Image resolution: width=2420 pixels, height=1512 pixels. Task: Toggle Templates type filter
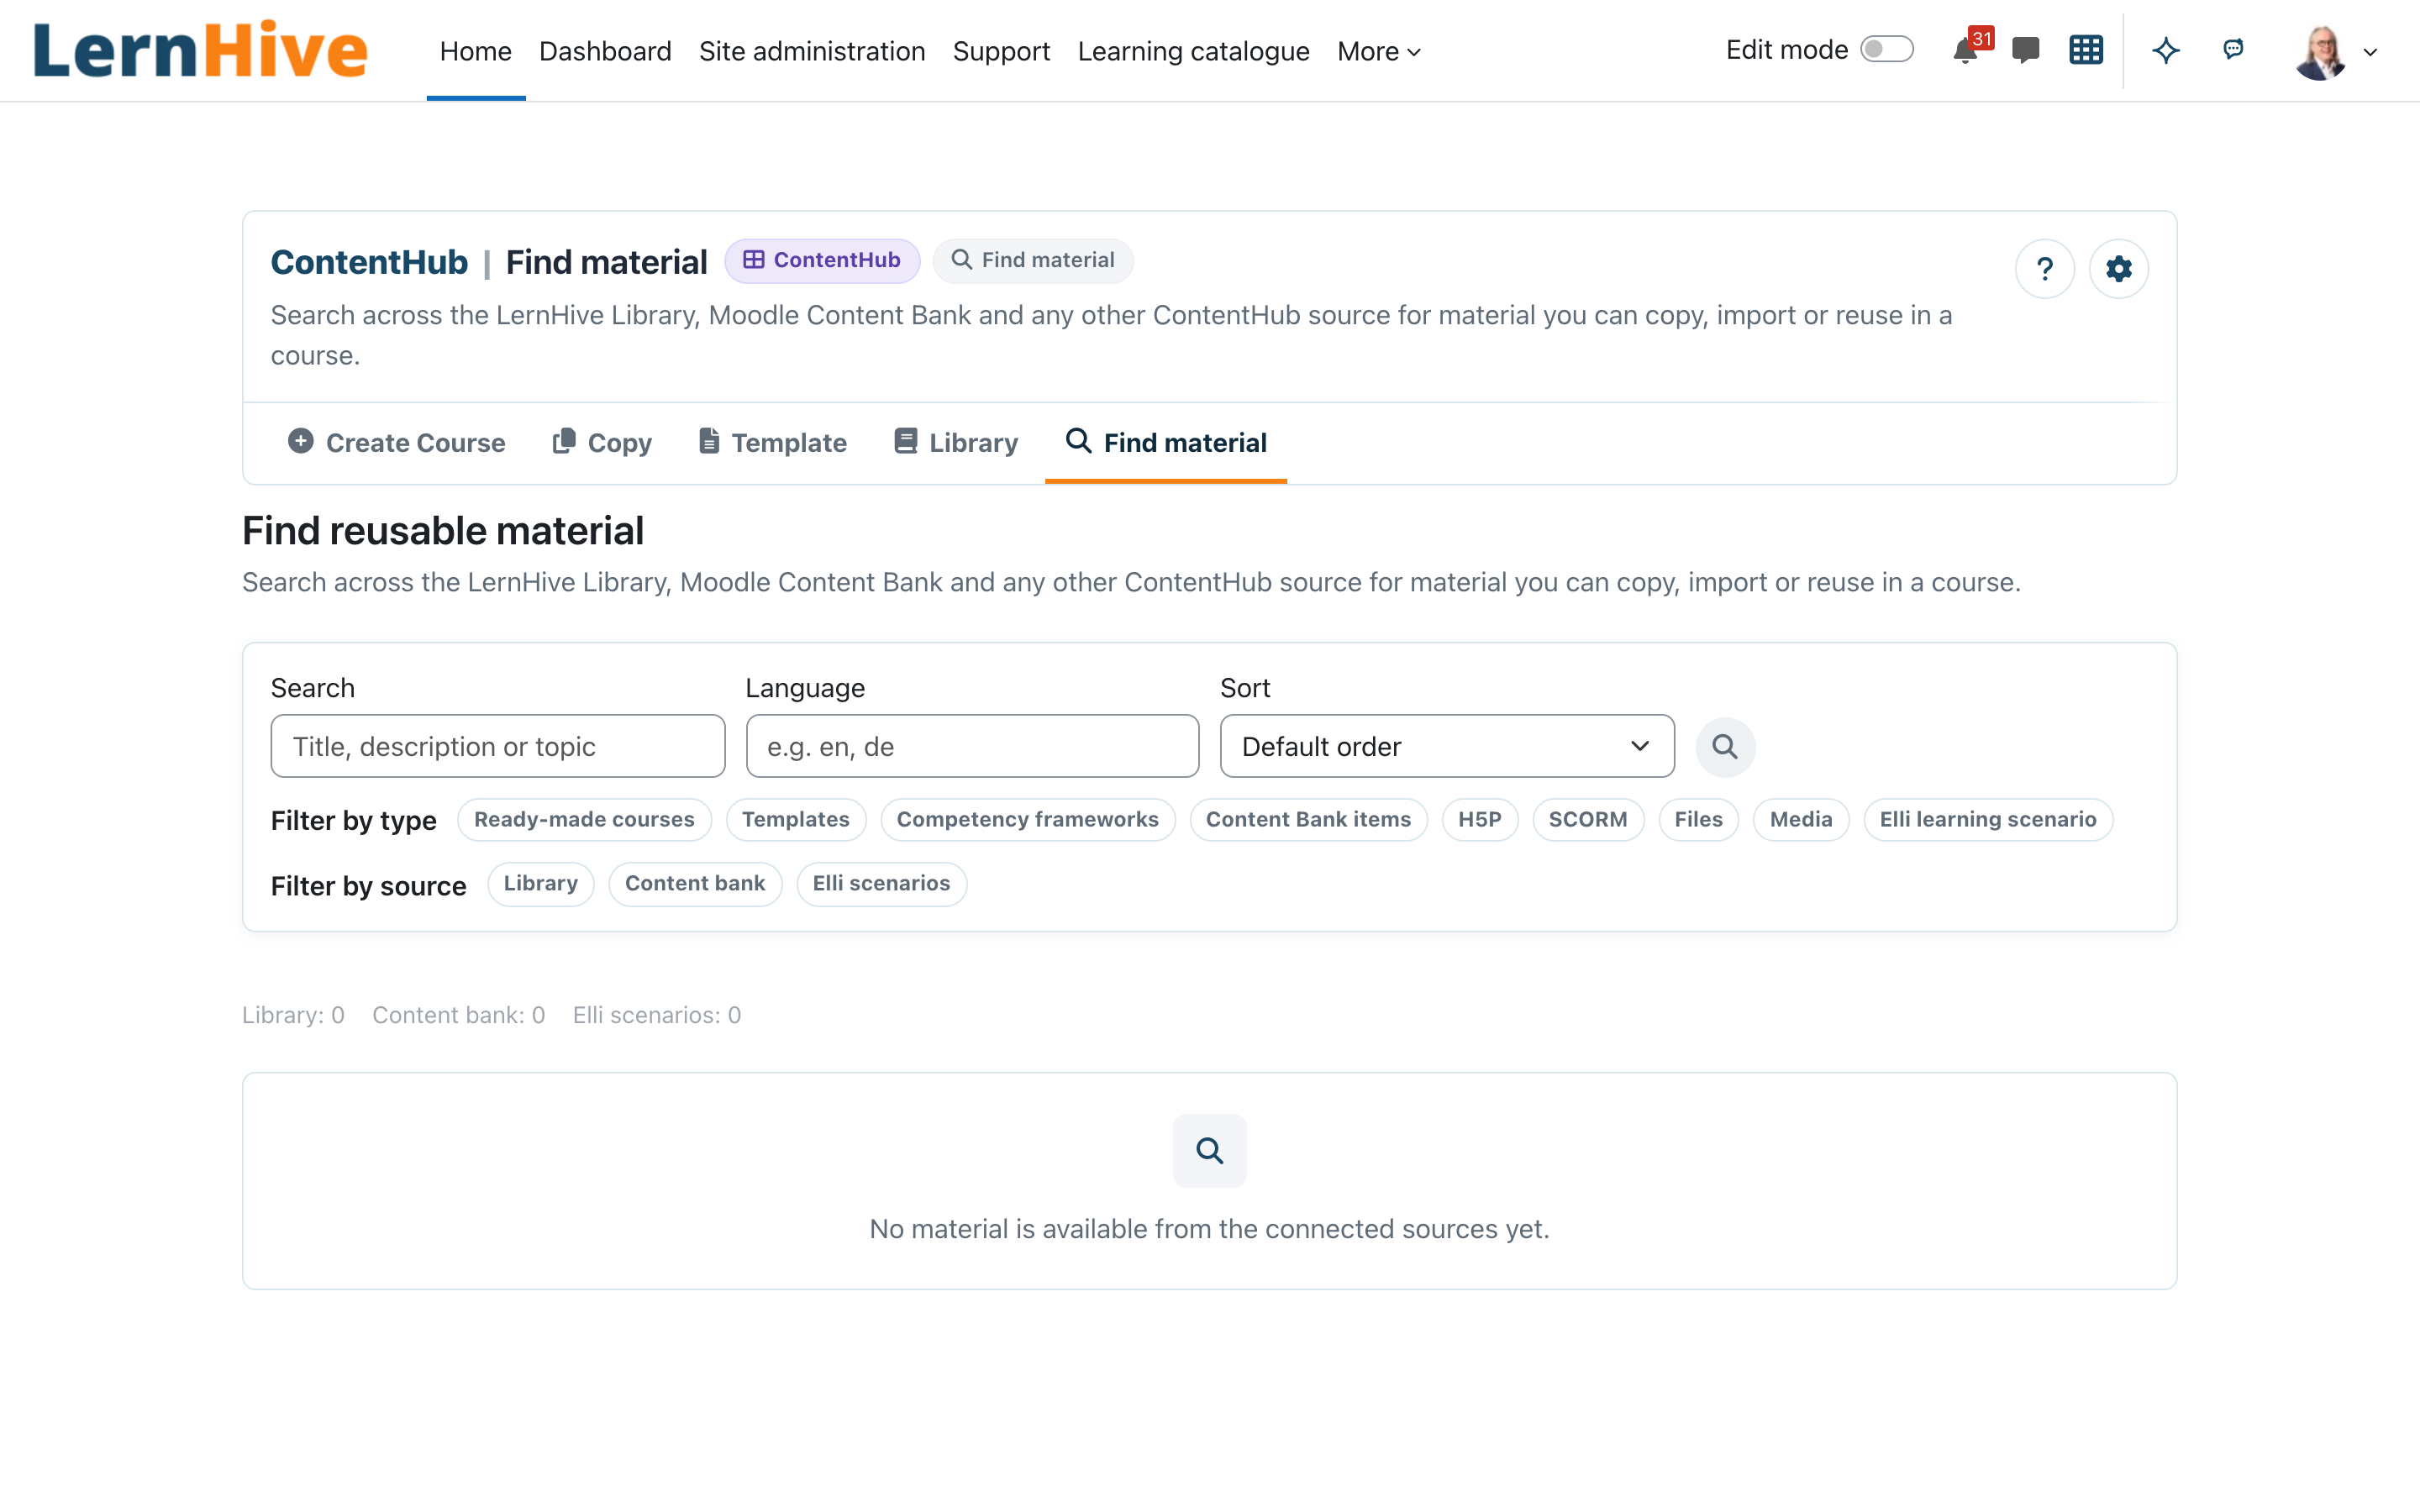pos(795,820)
